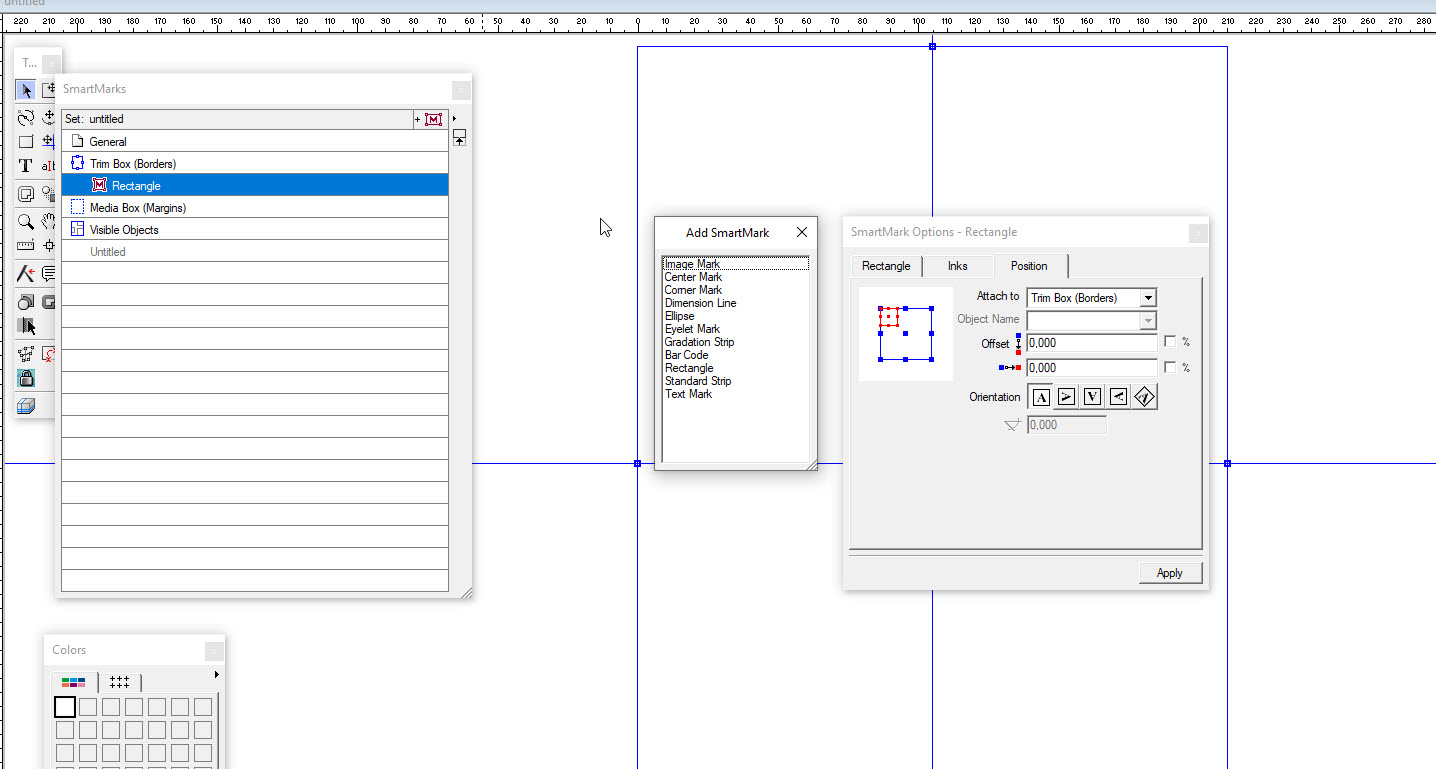Enable percent checkbox for horizontal offset
This screenshot has width=1436, height=769.
1170,367
